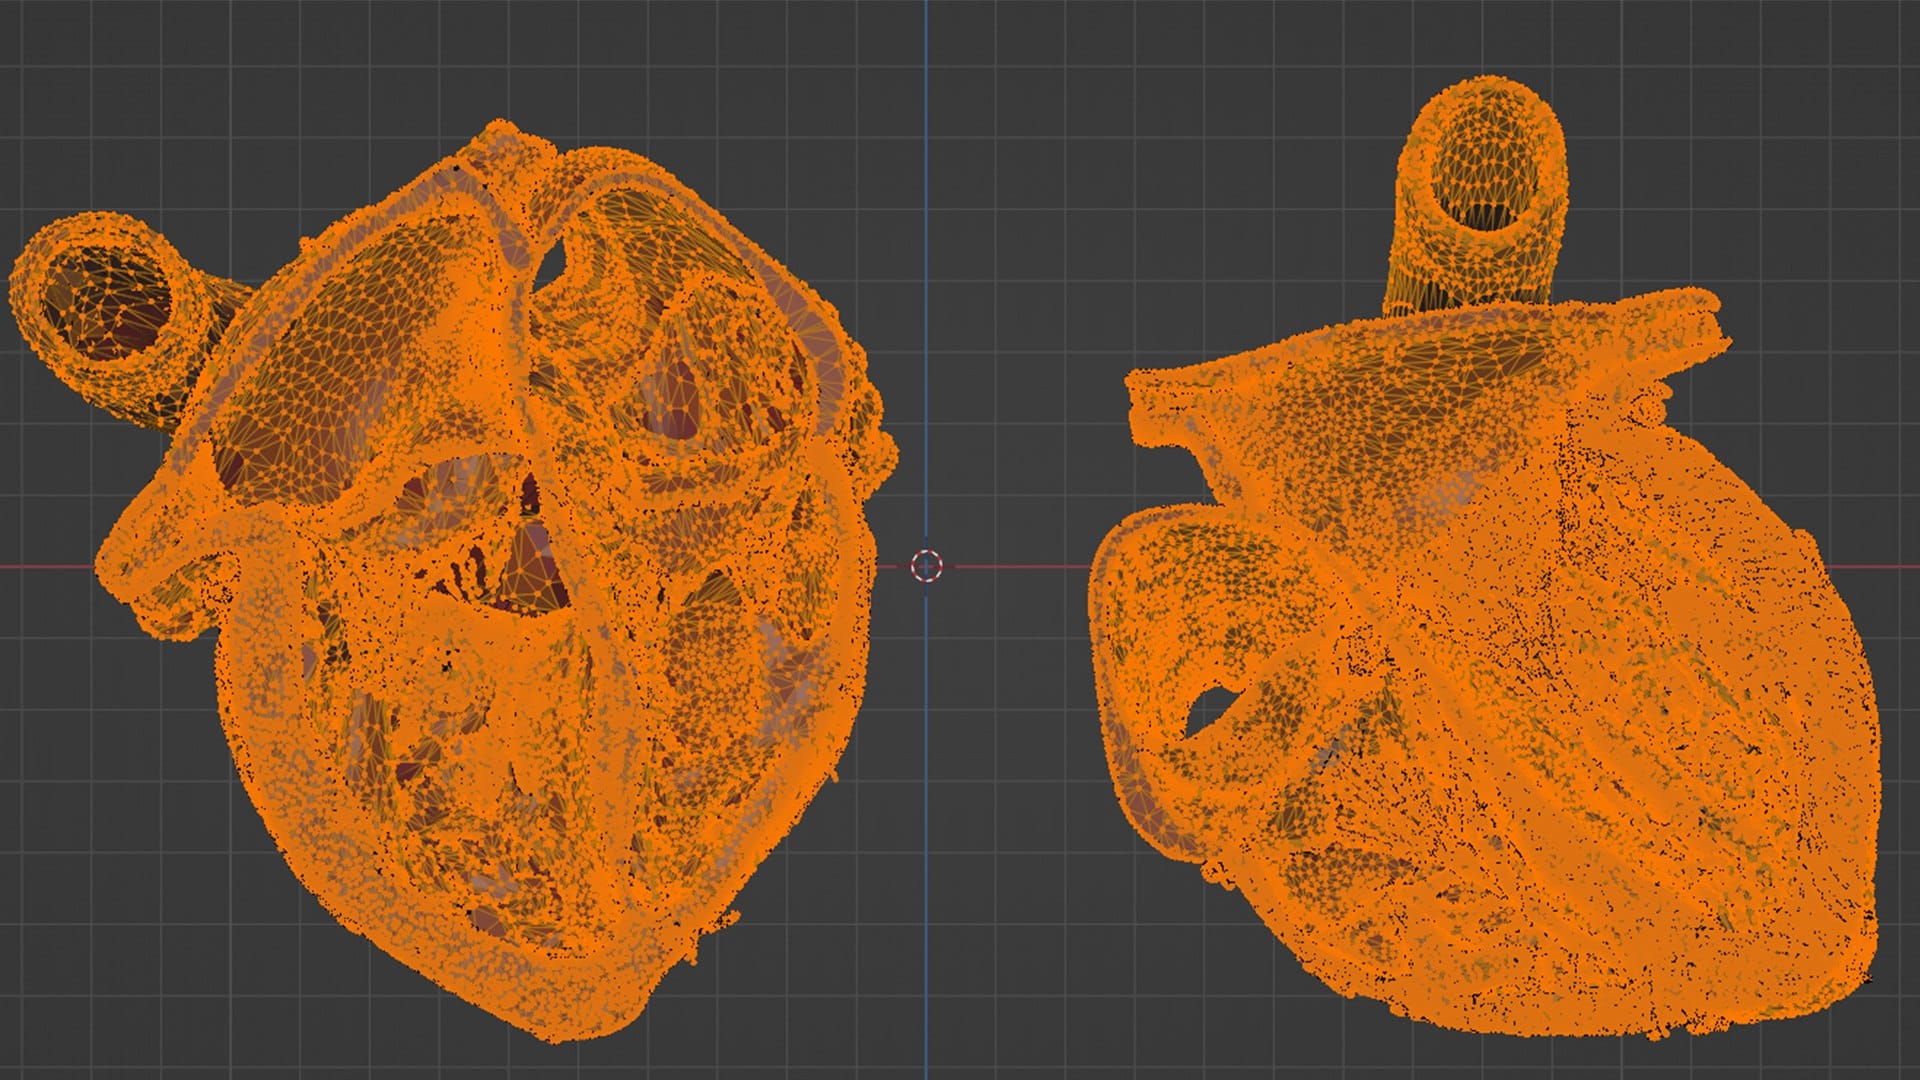Click the small gap at top of left heart
Image resolution: width=1920 pixels, height=1080 pixels.
point(553,265)
